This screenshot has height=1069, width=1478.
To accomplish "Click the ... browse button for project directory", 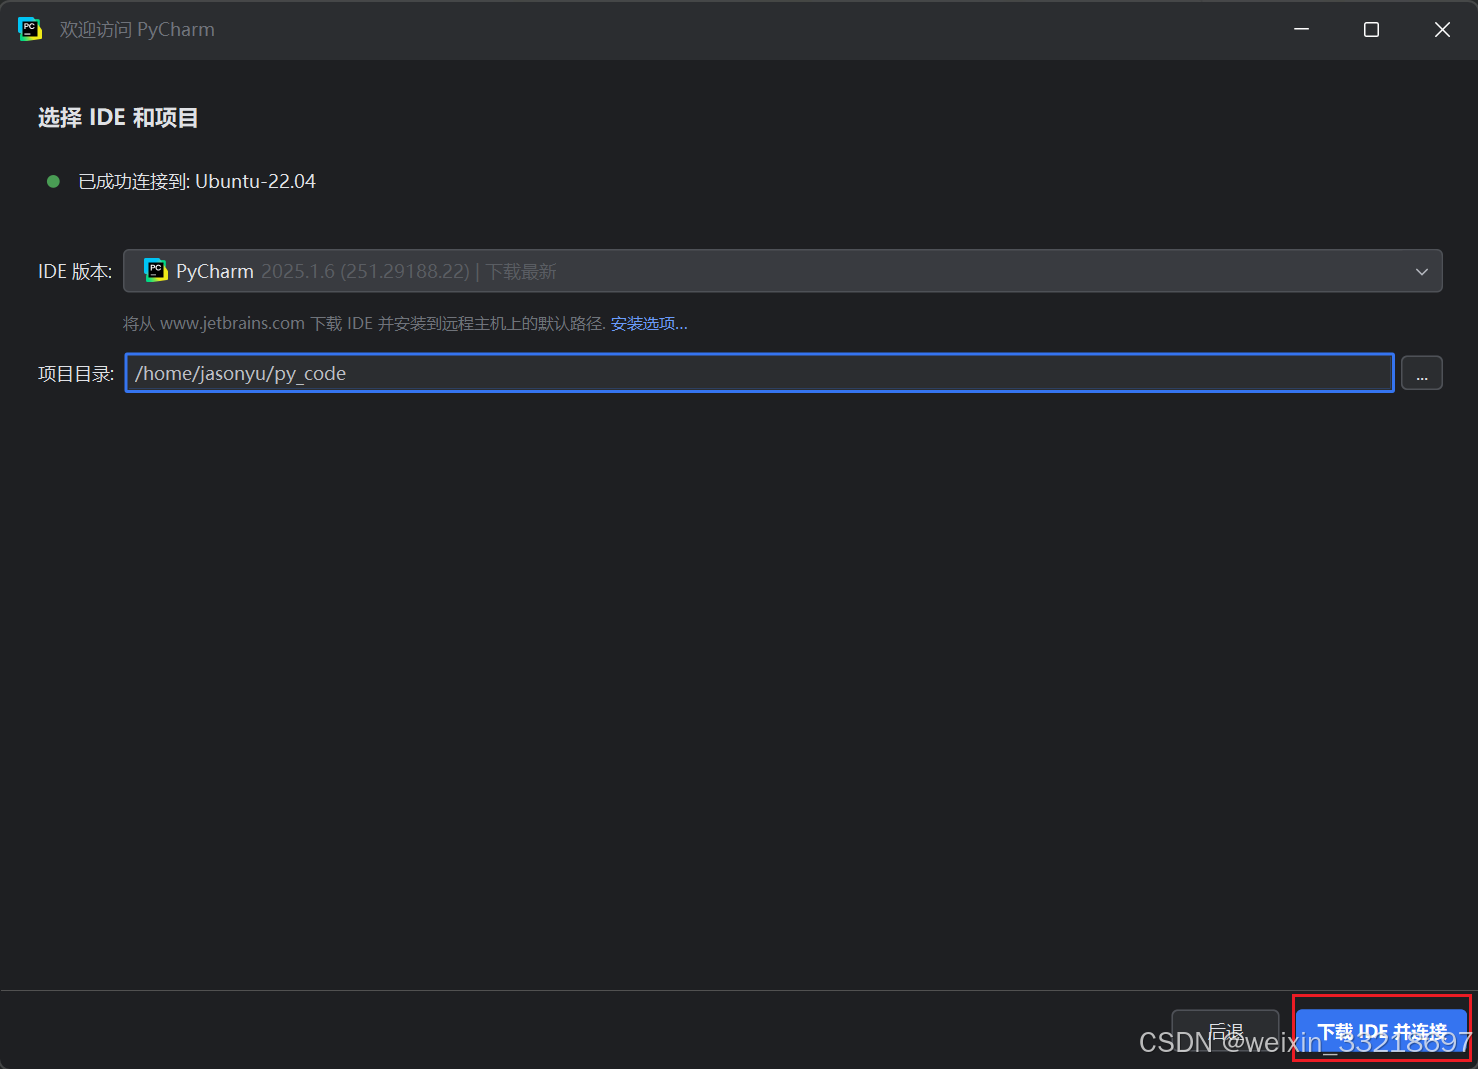I will 1421,373.
